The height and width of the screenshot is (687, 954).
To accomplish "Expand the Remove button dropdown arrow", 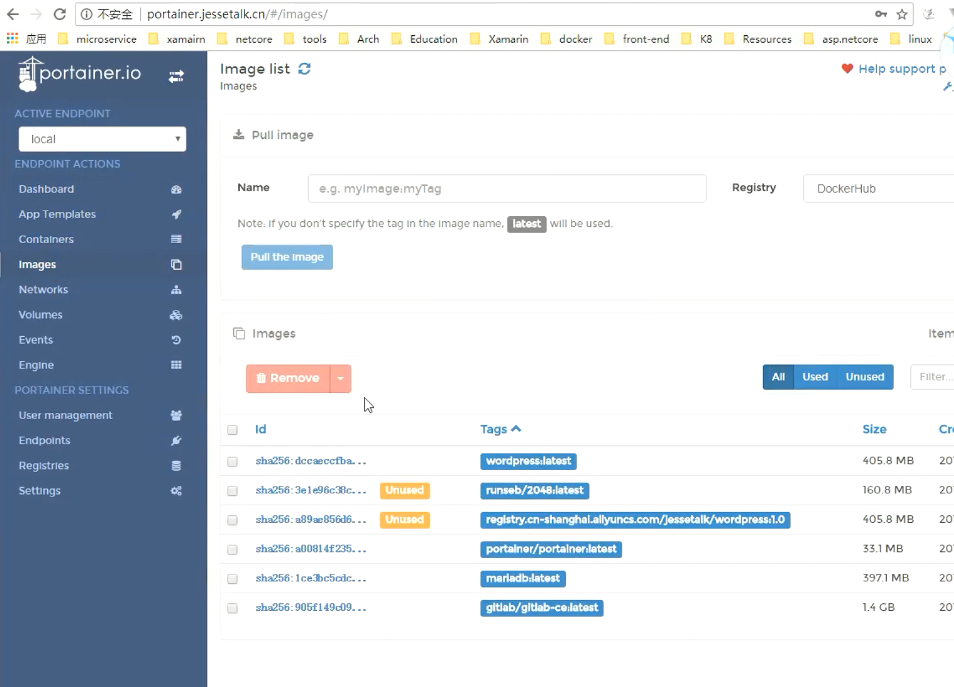I will 341,378.
